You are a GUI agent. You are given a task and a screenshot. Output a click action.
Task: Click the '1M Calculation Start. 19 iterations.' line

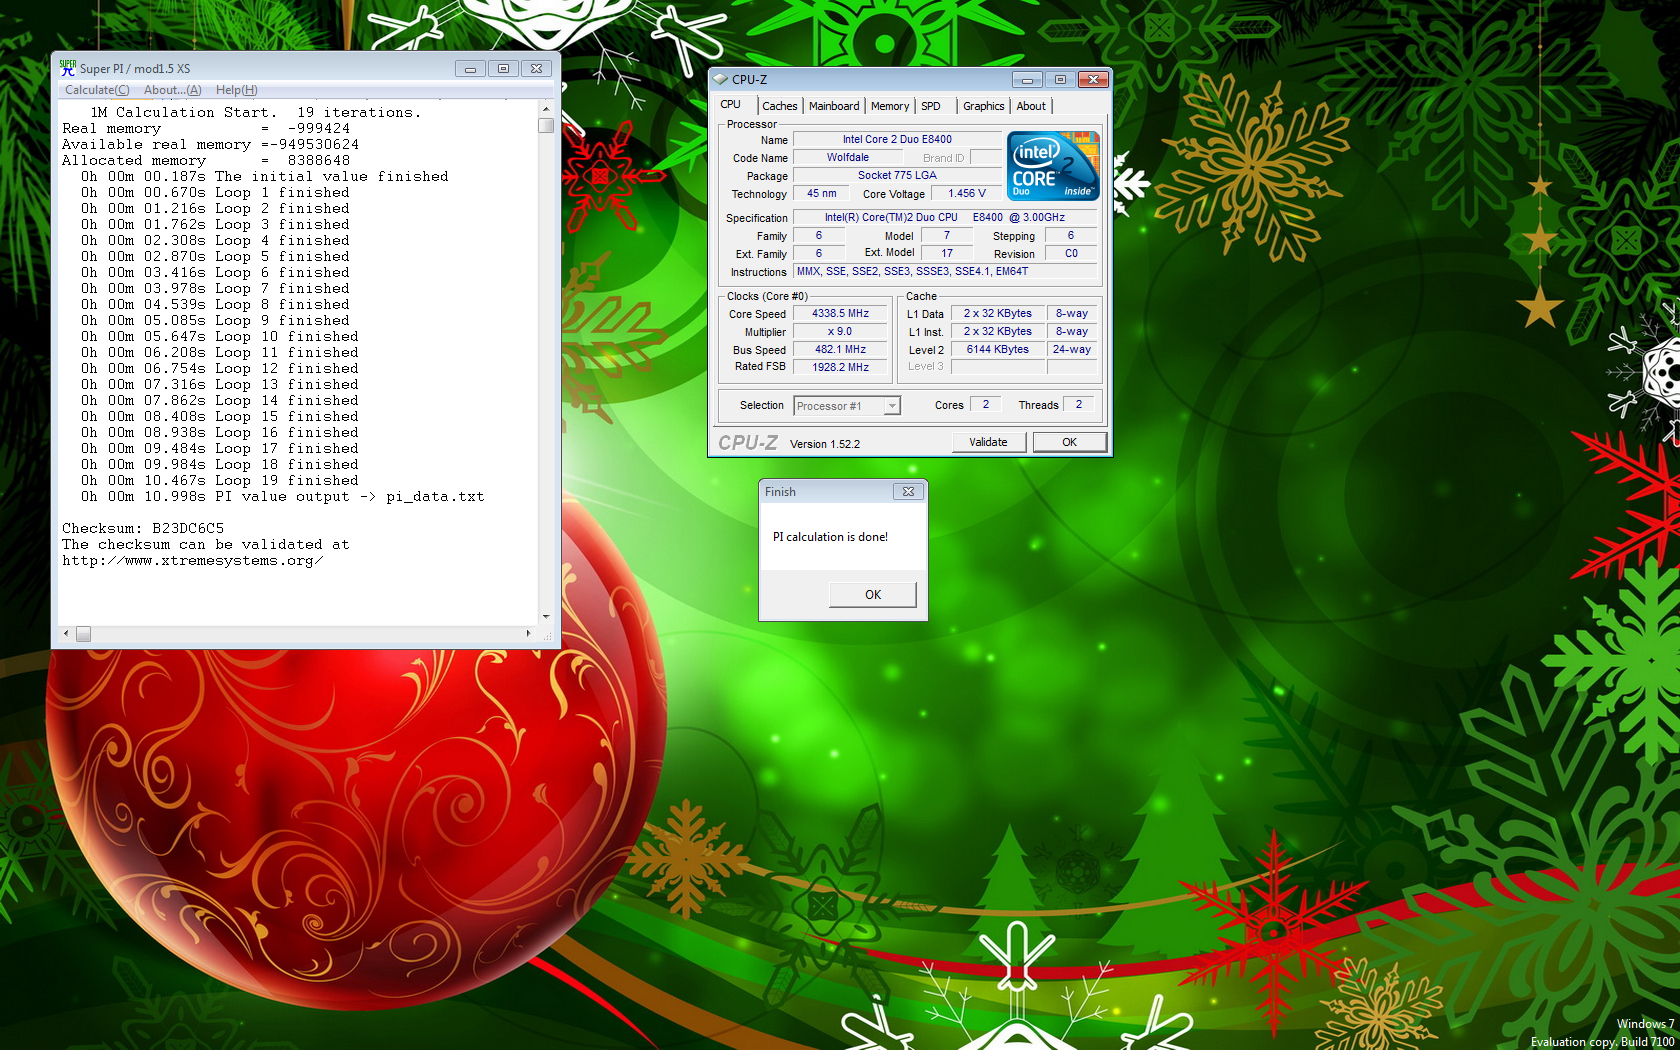[256, 112]
